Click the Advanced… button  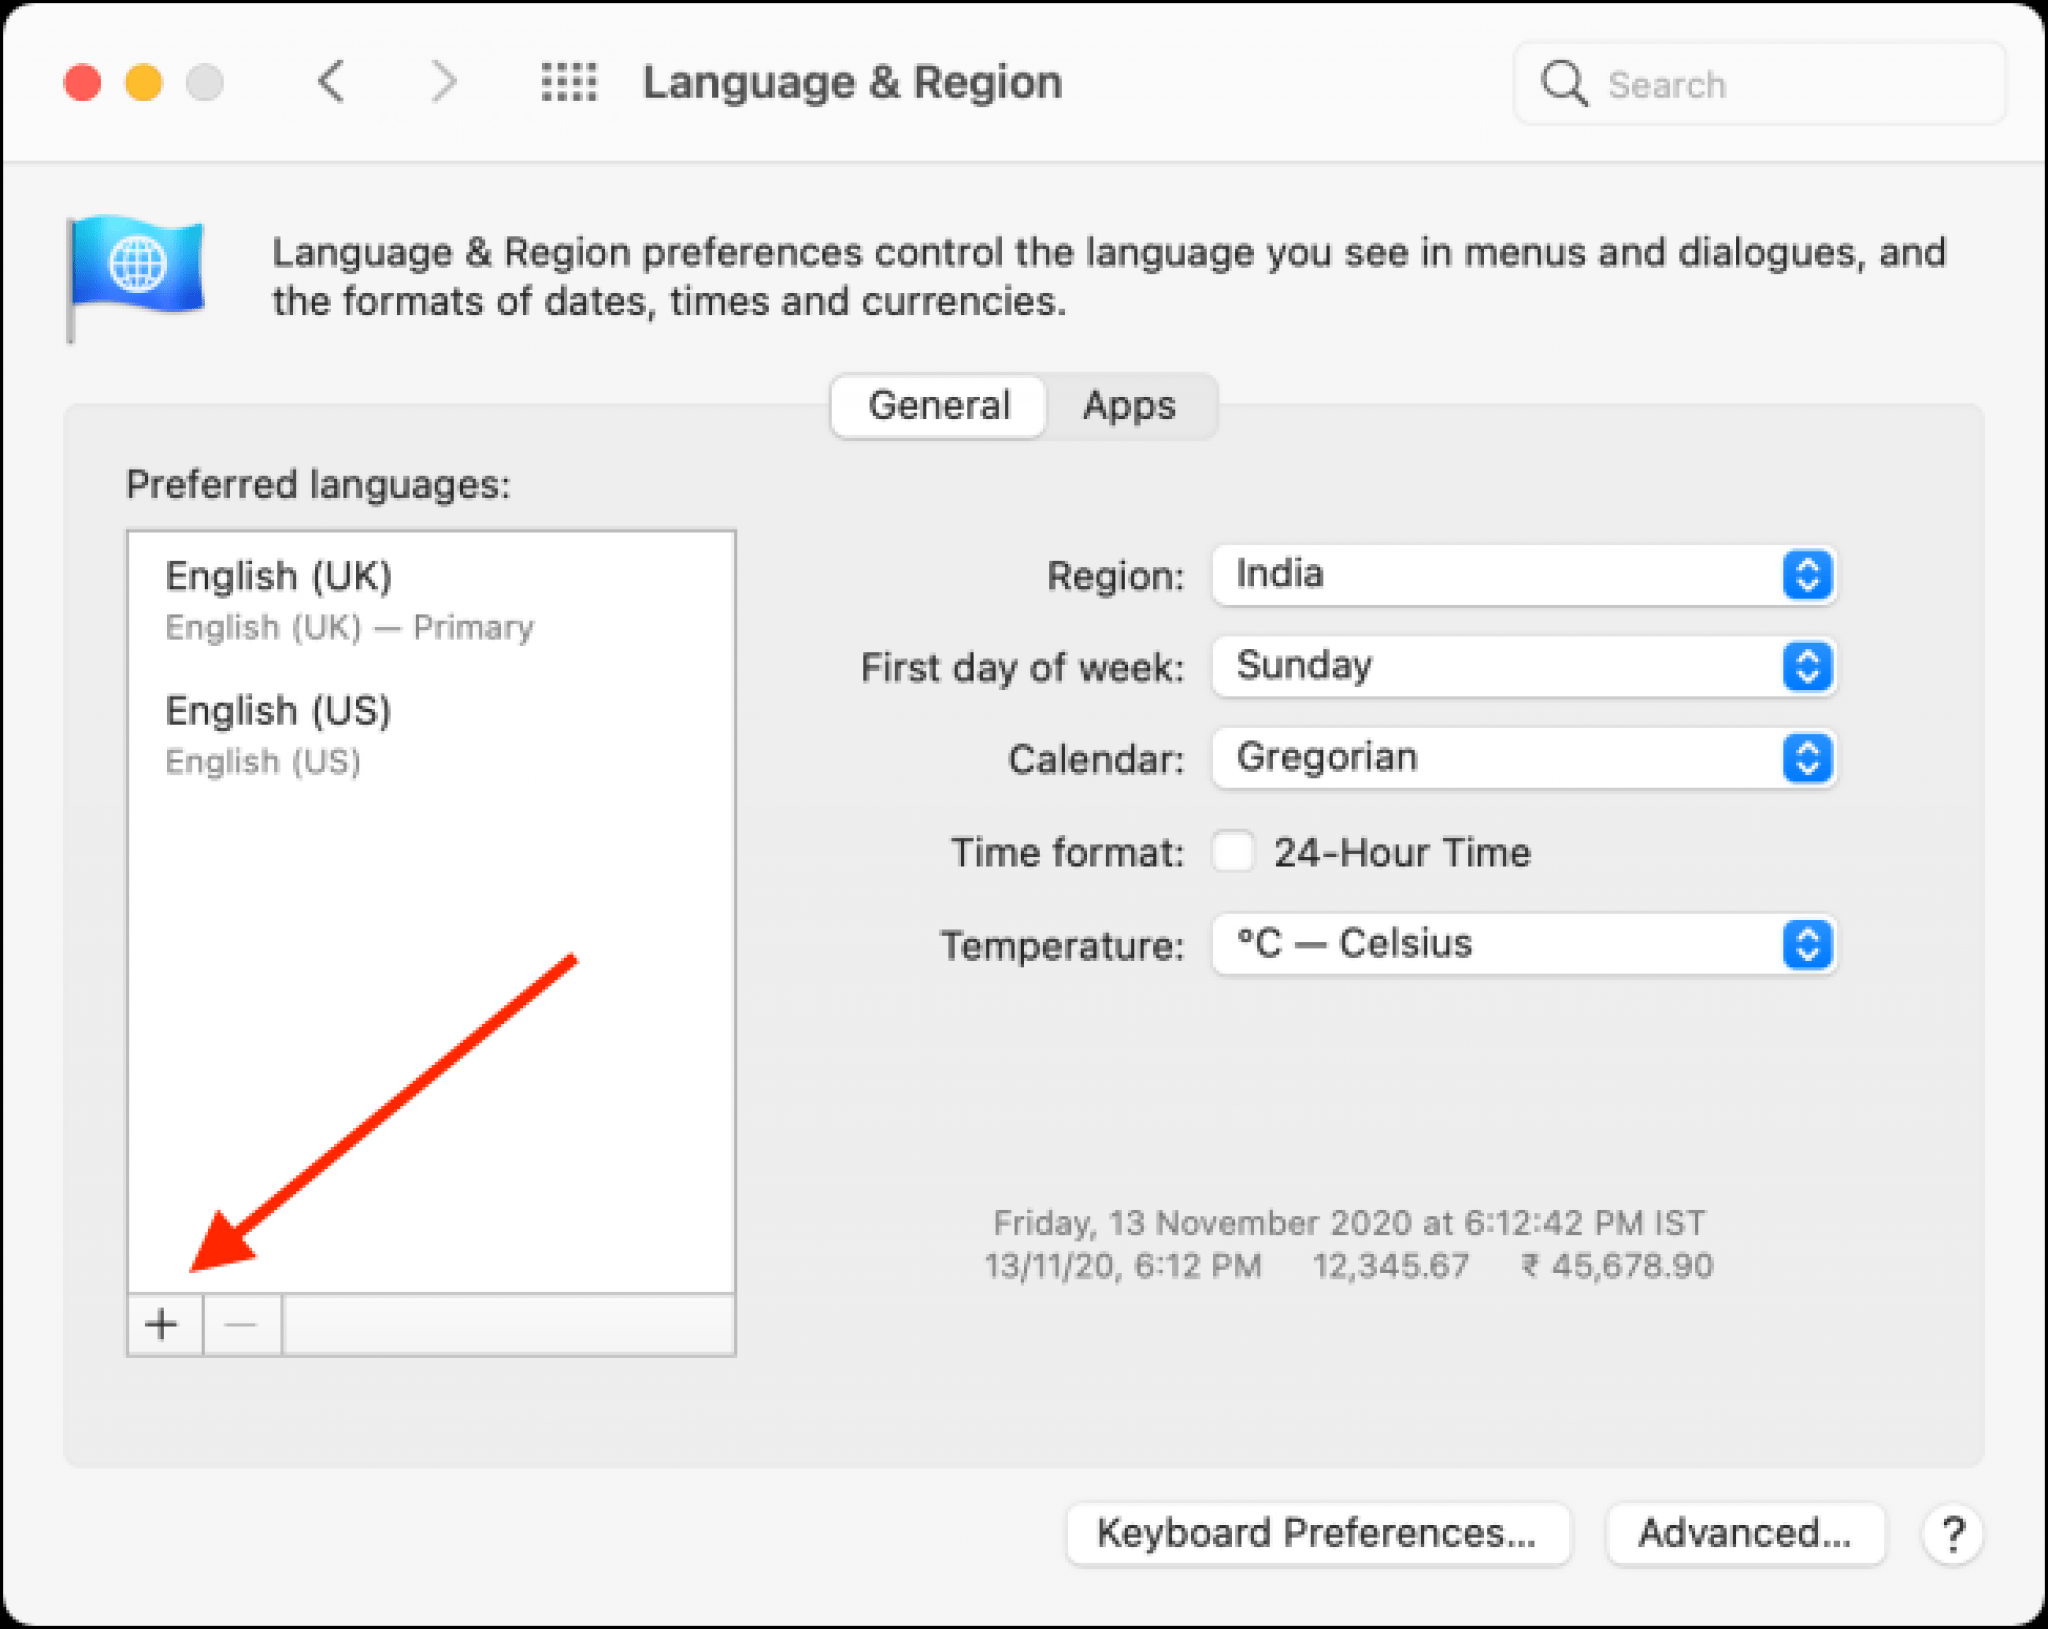1745,1533
